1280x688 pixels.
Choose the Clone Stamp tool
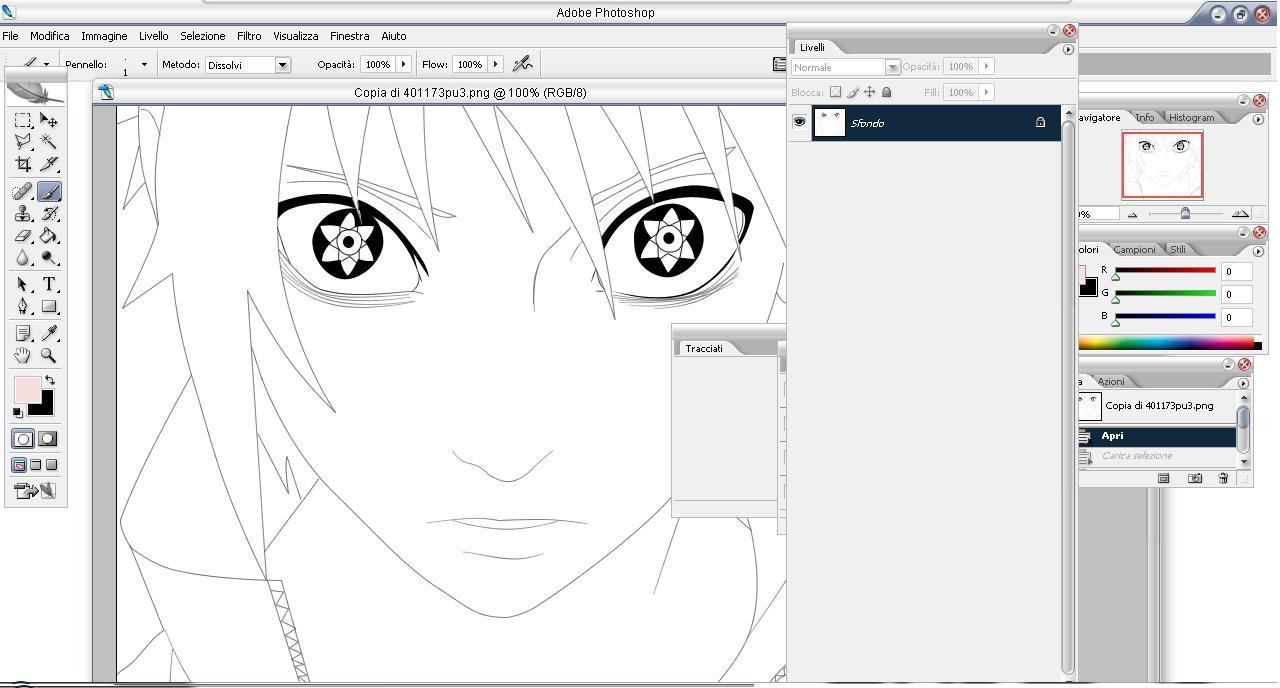click(22, 213)
